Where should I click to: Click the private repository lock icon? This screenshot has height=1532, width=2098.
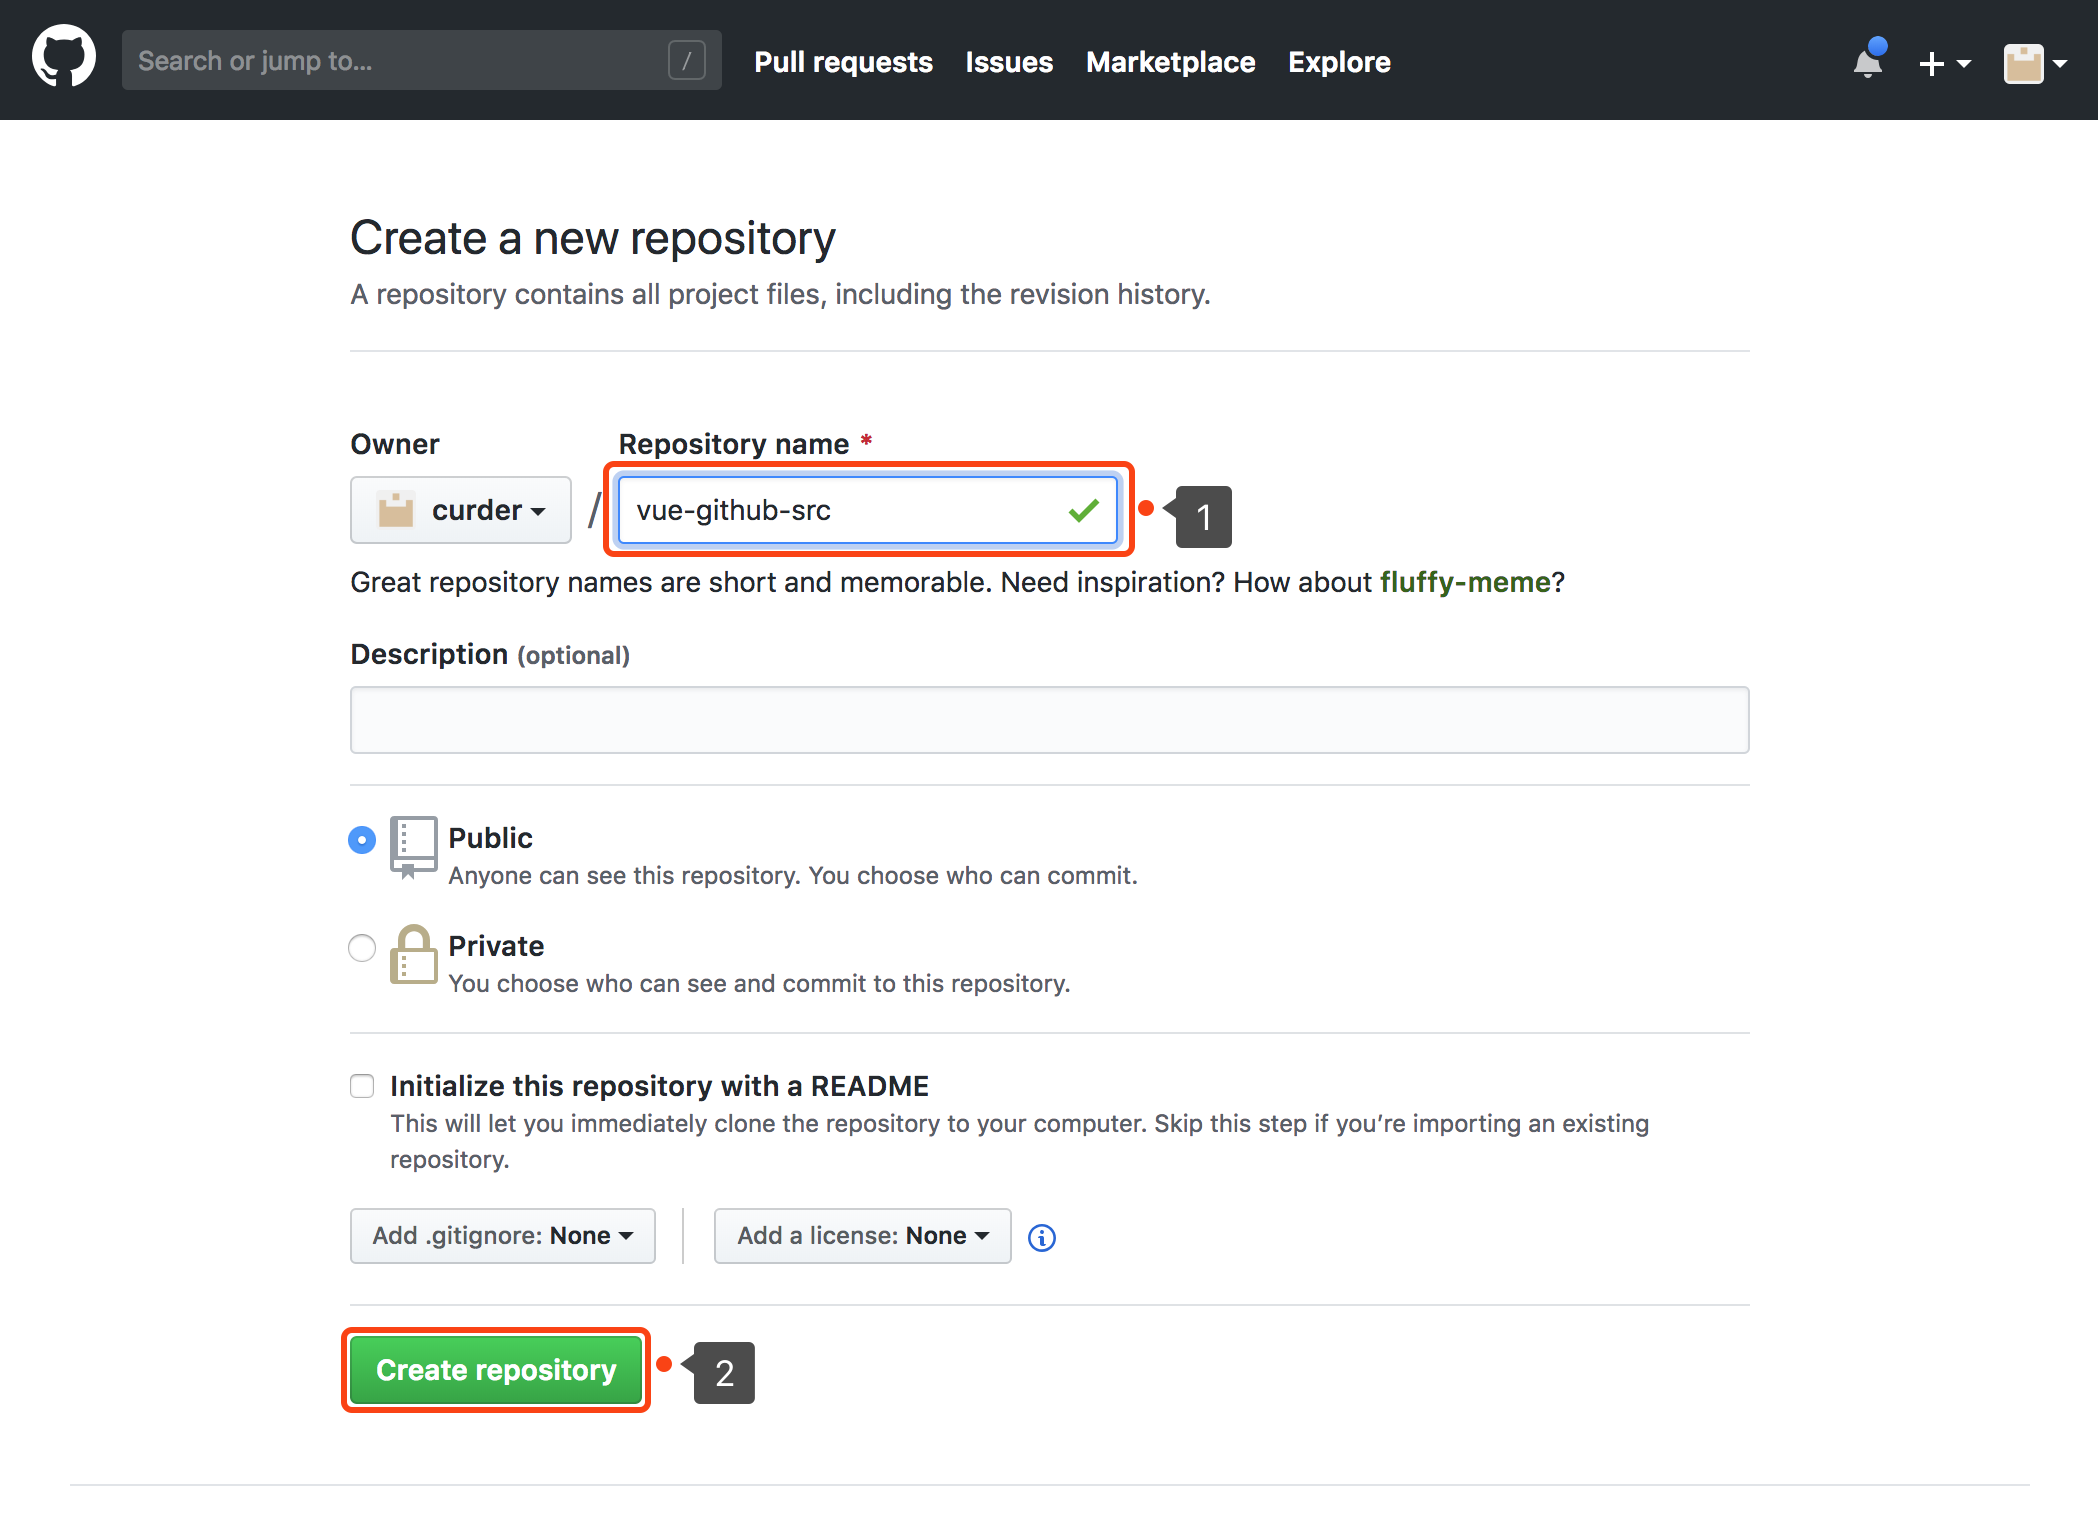click(x=413, y=955)
